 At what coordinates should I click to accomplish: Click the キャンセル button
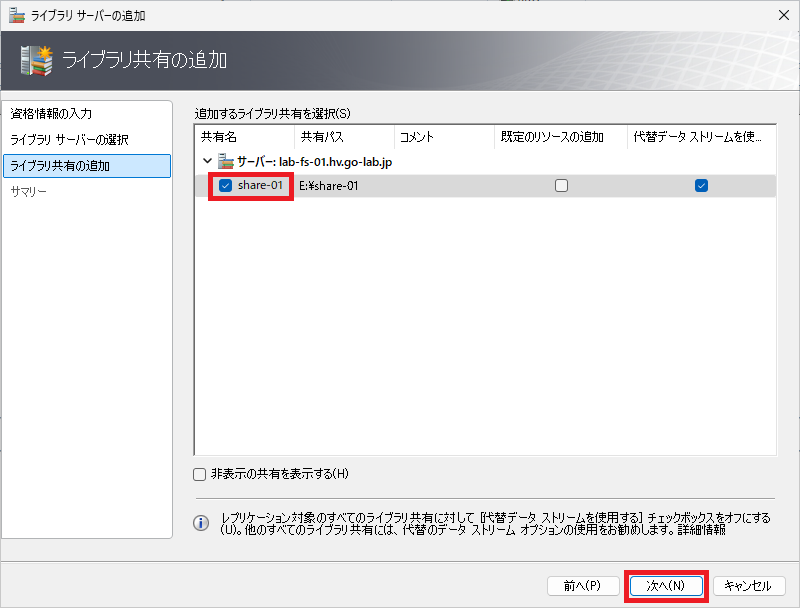tap(749, 586)
